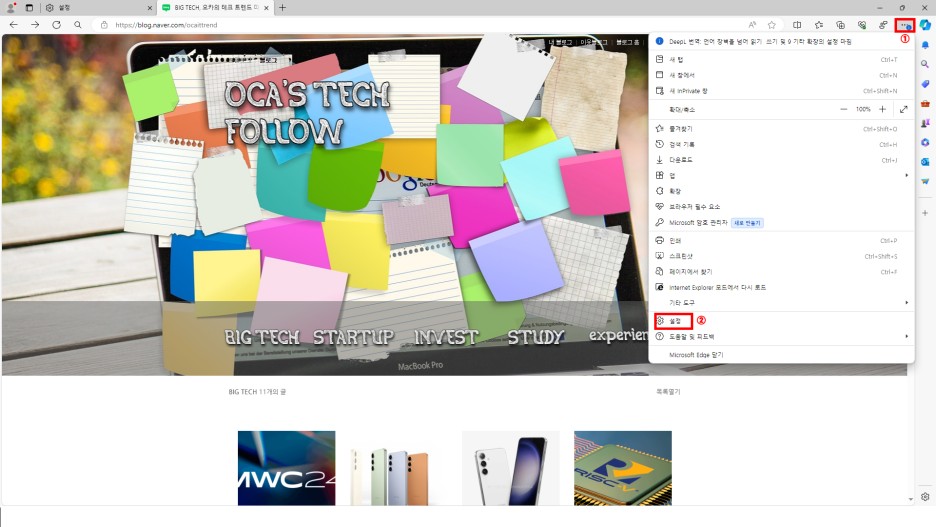Choose 인쇄 (Print) in the menu
The width and height of the screenshot is (936, 527).
point(781,241)
